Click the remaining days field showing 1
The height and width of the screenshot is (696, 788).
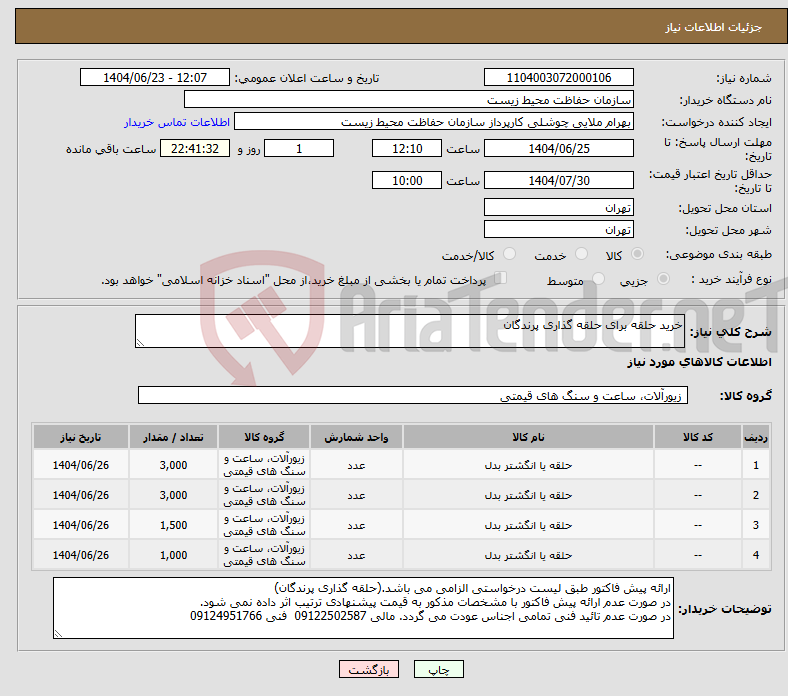(x=299, y=148)
